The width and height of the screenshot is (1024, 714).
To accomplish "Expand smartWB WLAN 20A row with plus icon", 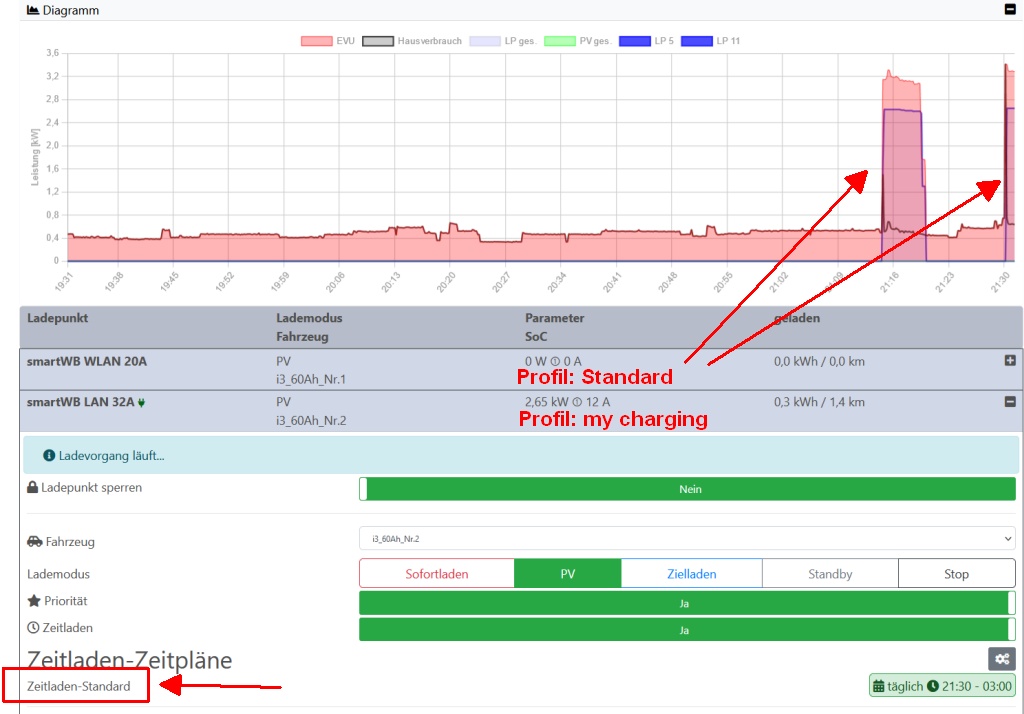I will click(1010, 361).
